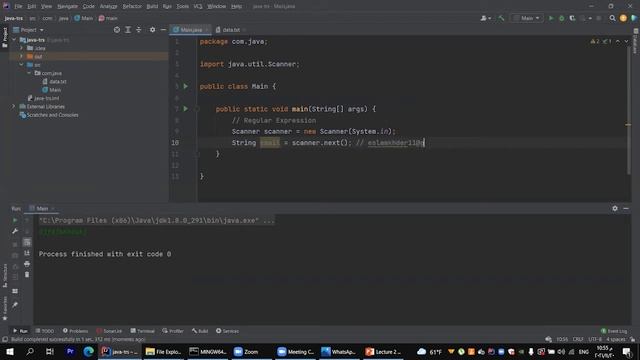Open Run tool window settings gear

pos(615,208)
